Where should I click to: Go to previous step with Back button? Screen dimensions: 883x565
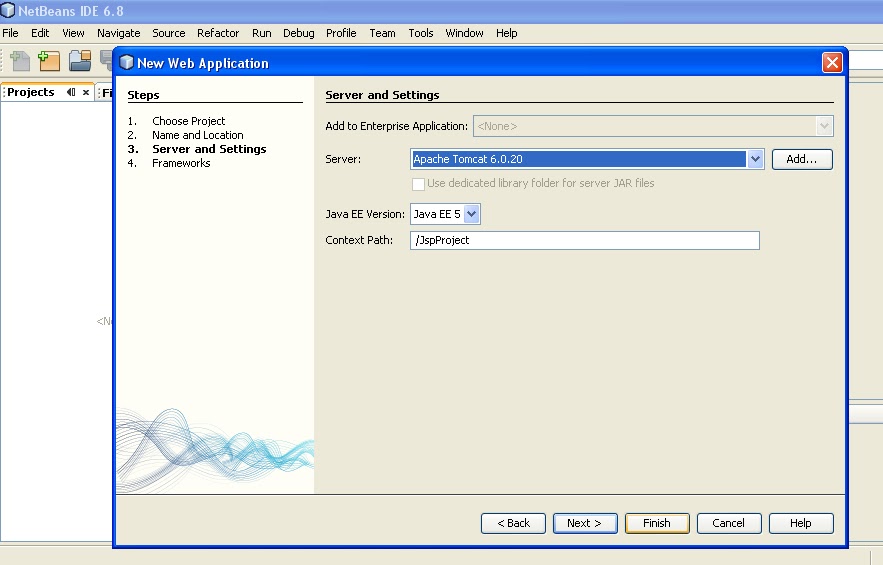tap(513, 523)
